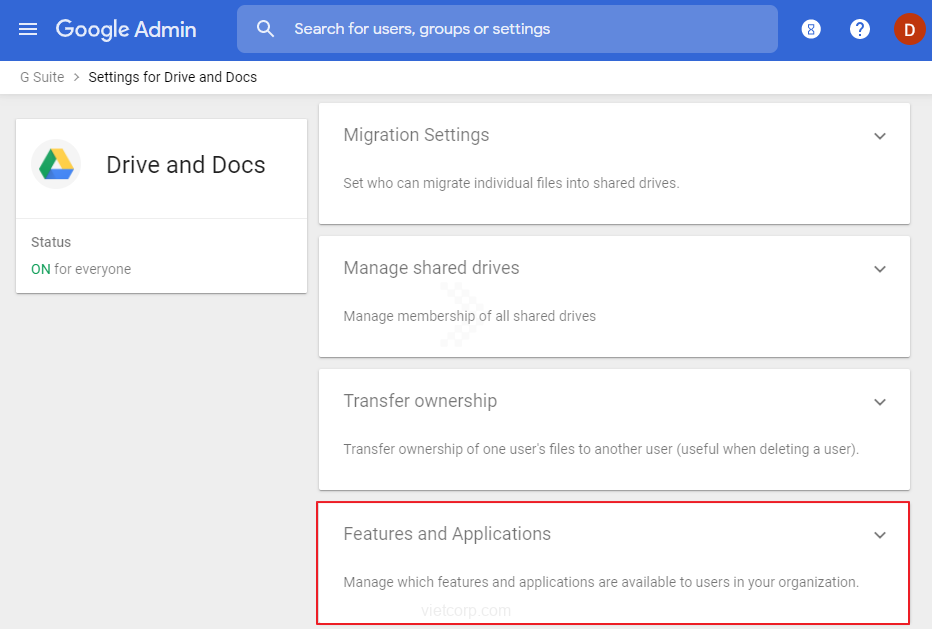Viewport: 932px width, 629px height.
Task: Open the main navigation hamburger menu
Action: [x=28, y=29]
